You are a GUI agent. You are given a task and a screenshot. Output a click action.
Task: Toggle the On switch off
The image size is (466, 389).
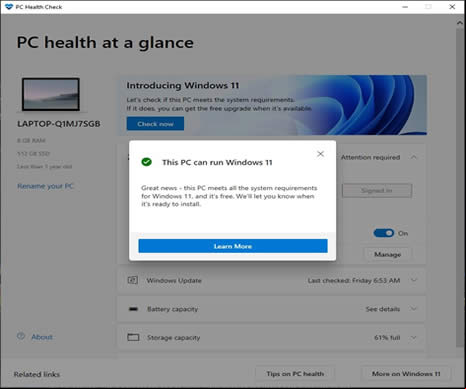point(384,233)
